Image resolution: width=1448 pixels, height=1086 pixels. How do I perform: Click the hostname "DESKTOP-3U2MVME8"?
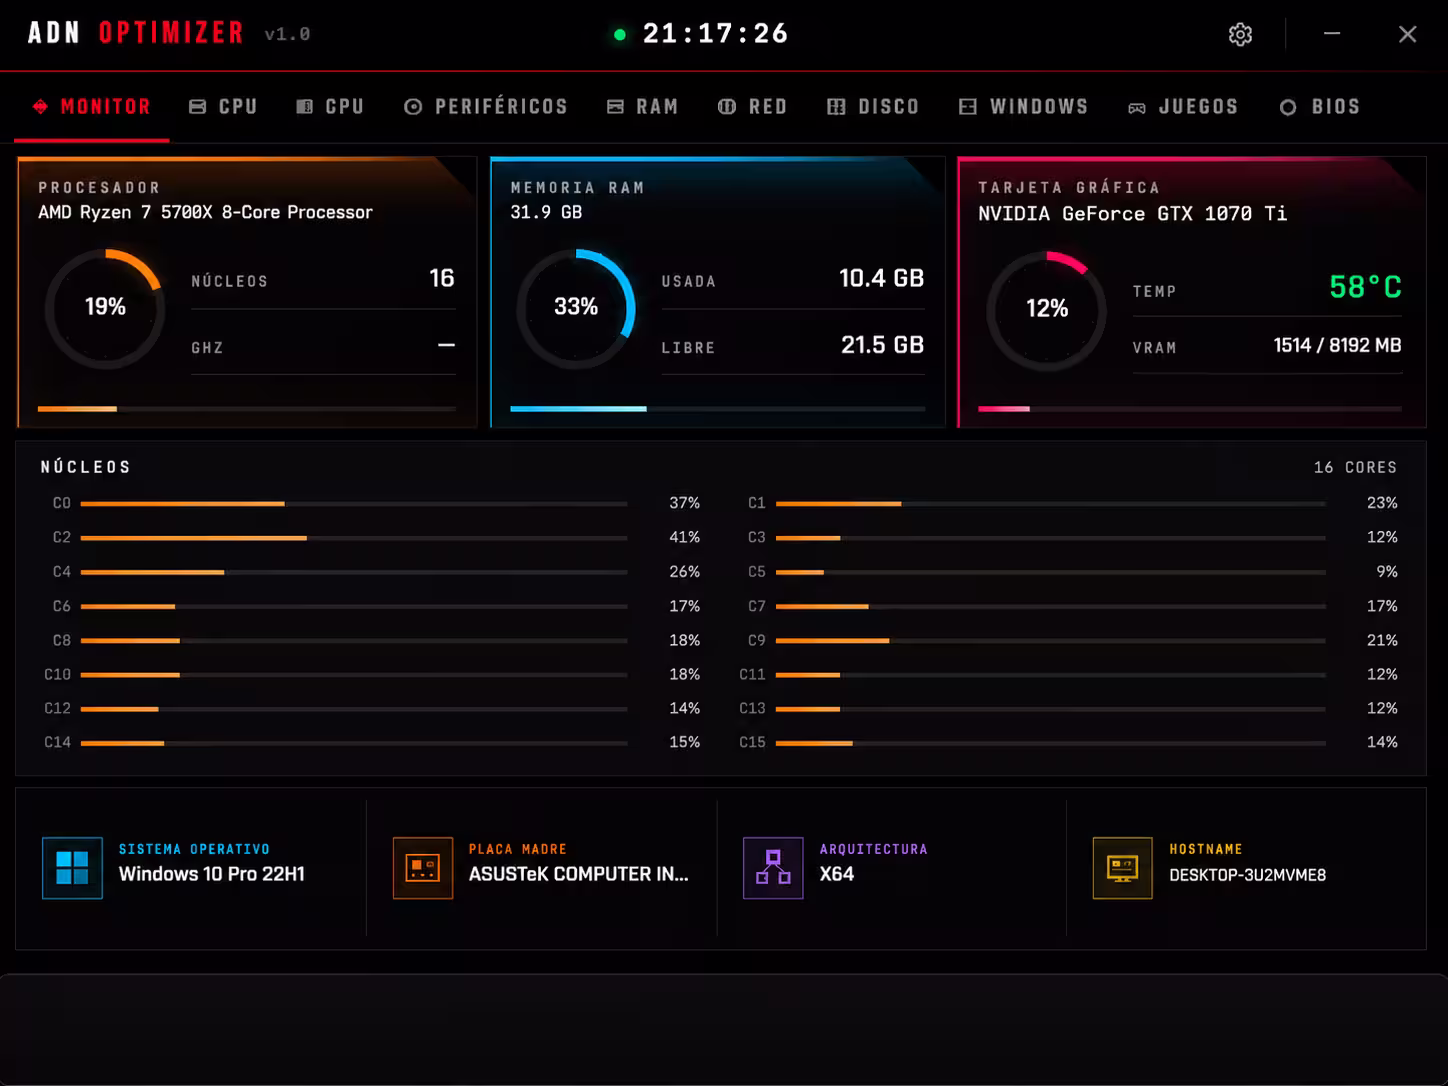click(x=1248, y=875)
